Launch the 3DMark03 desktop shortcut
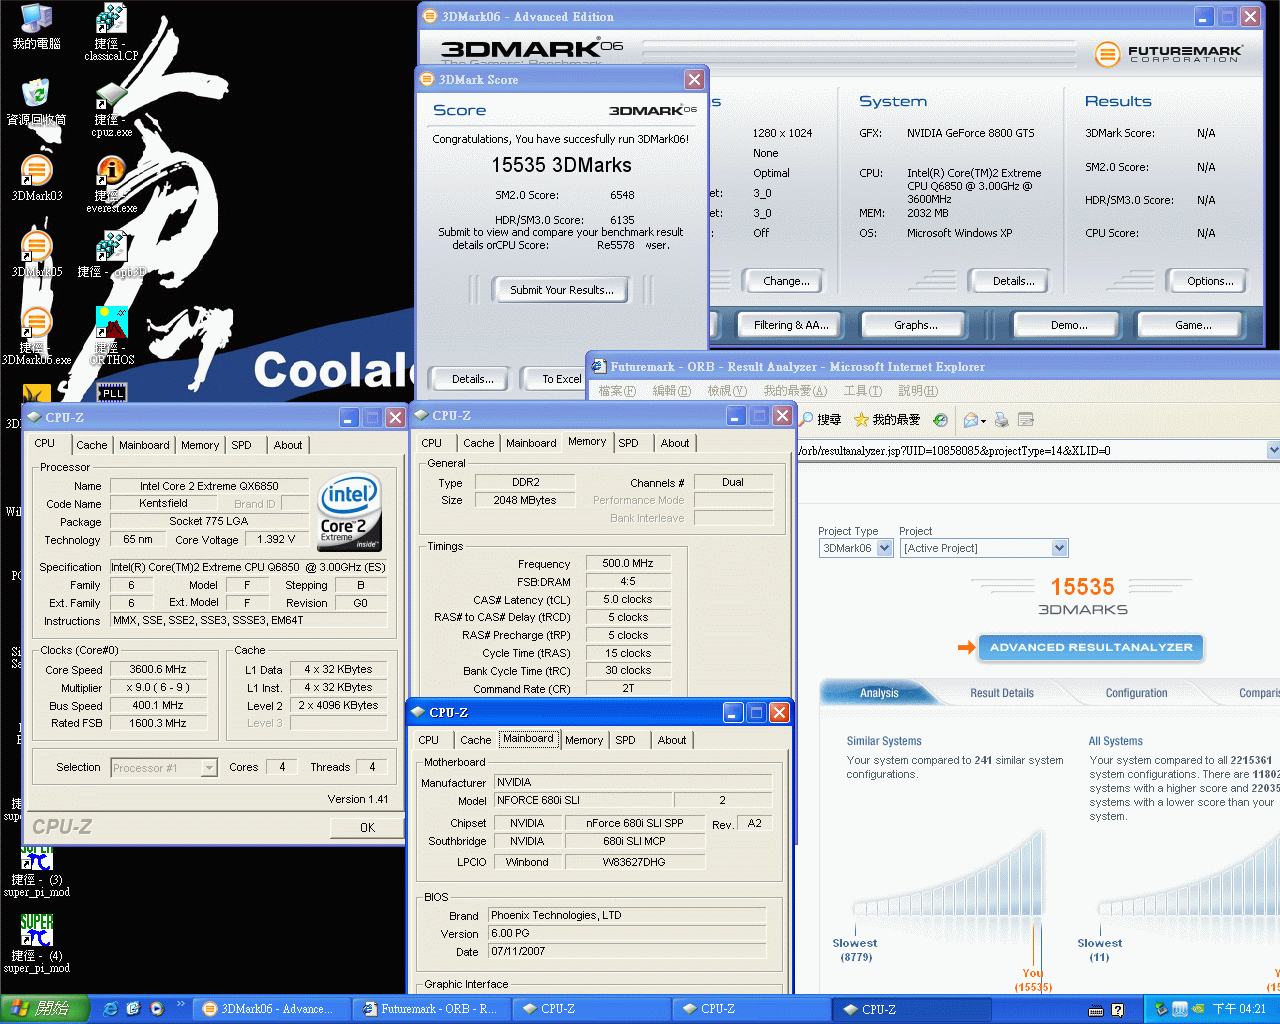 click(36, 178)
